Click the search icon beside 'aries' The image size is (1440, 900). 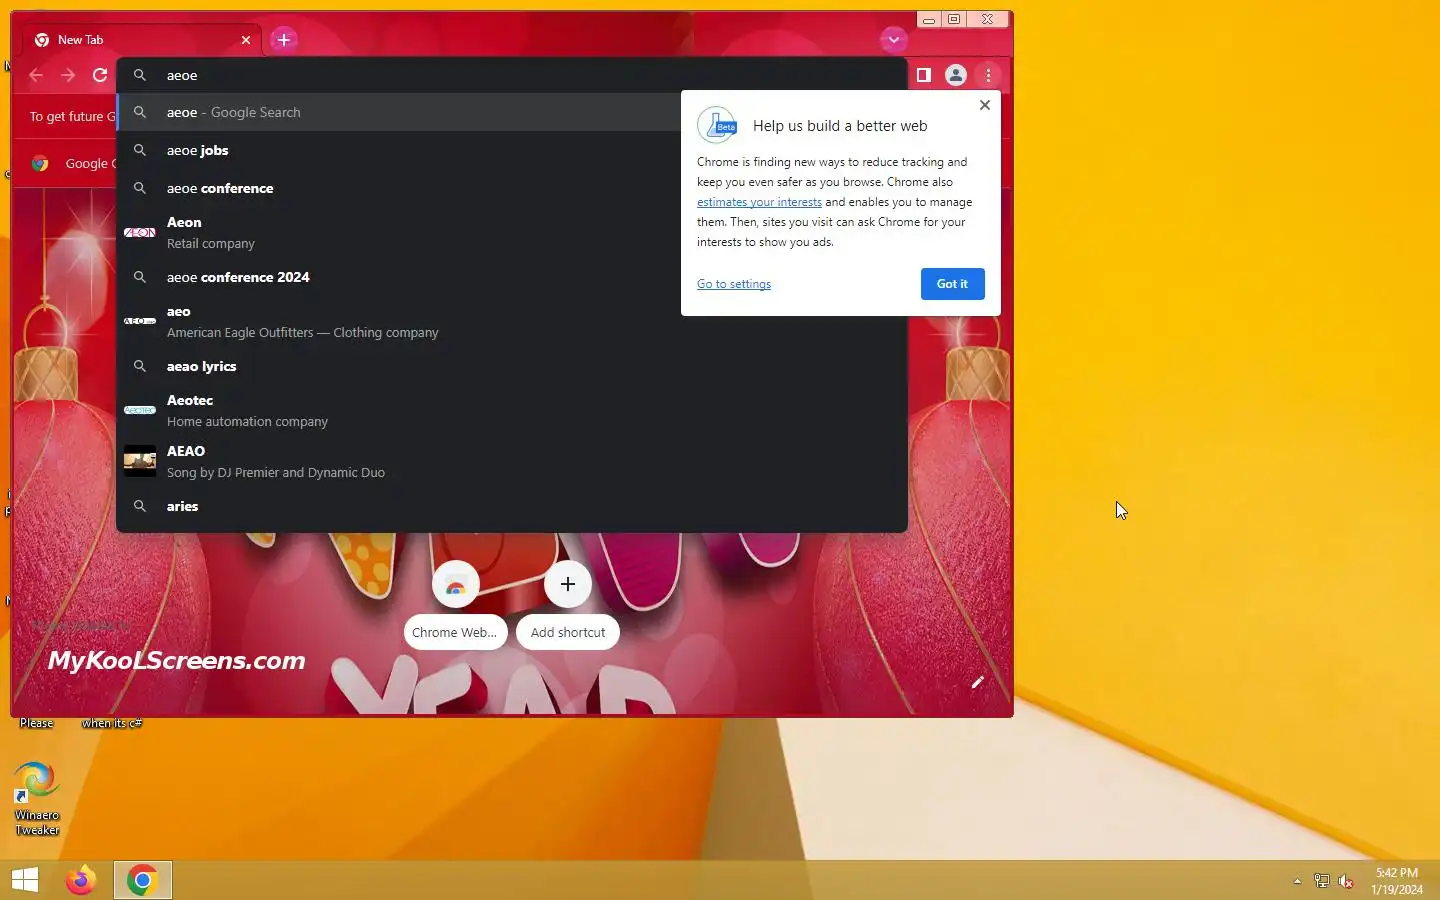coord(140,506)
